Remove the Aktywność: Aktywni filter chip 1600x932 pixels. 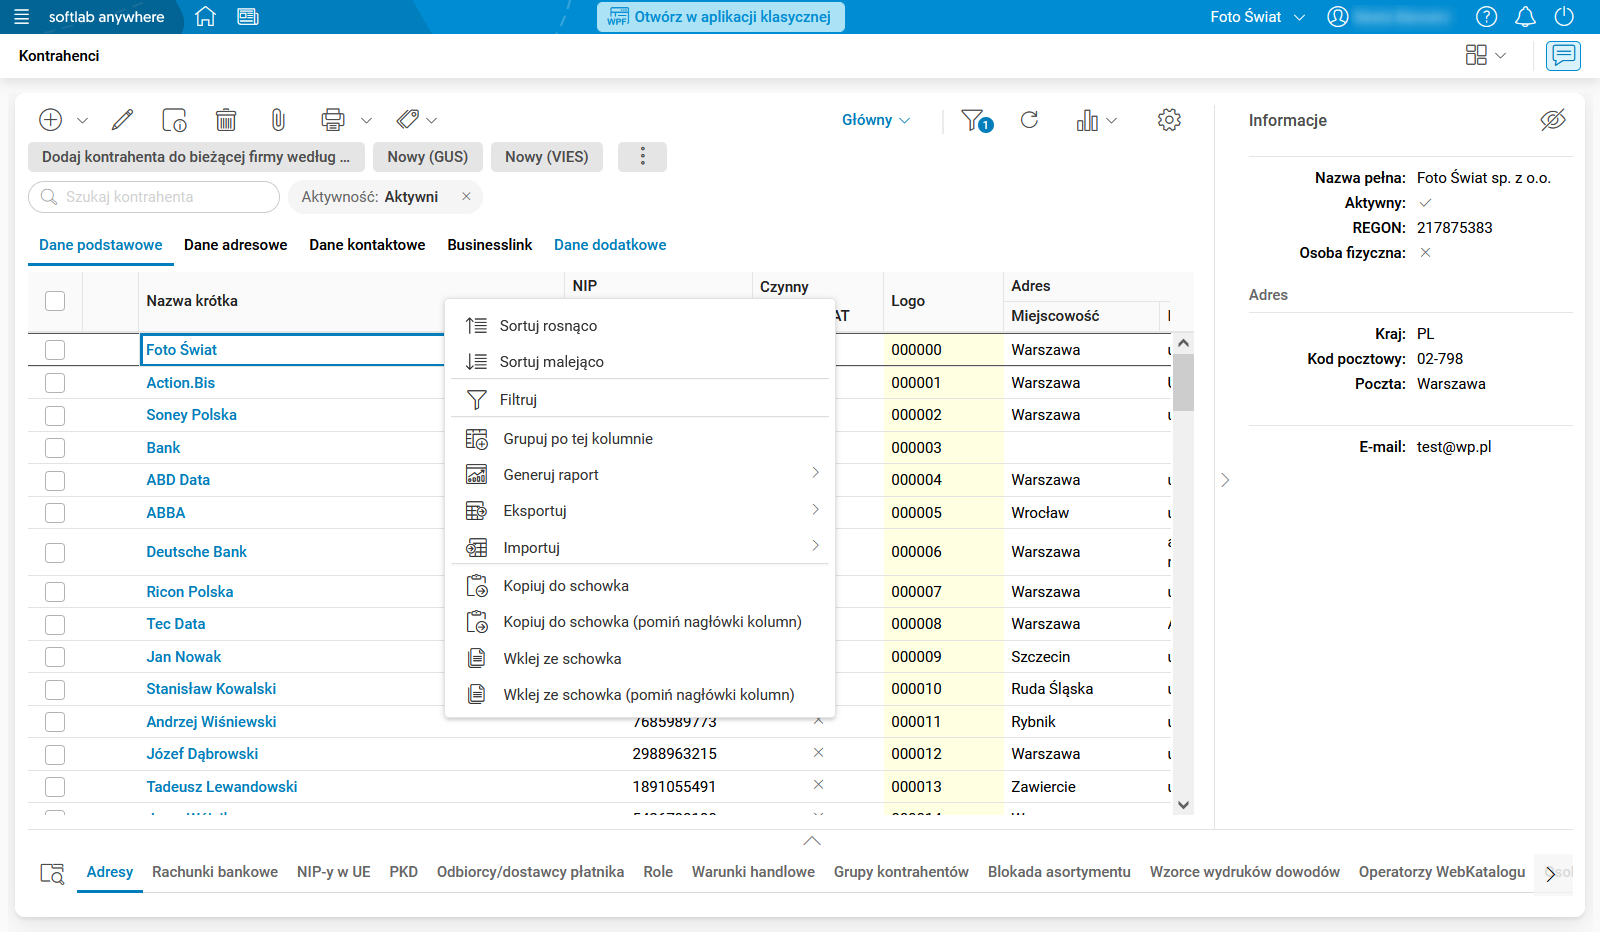[x=466, y=197]
